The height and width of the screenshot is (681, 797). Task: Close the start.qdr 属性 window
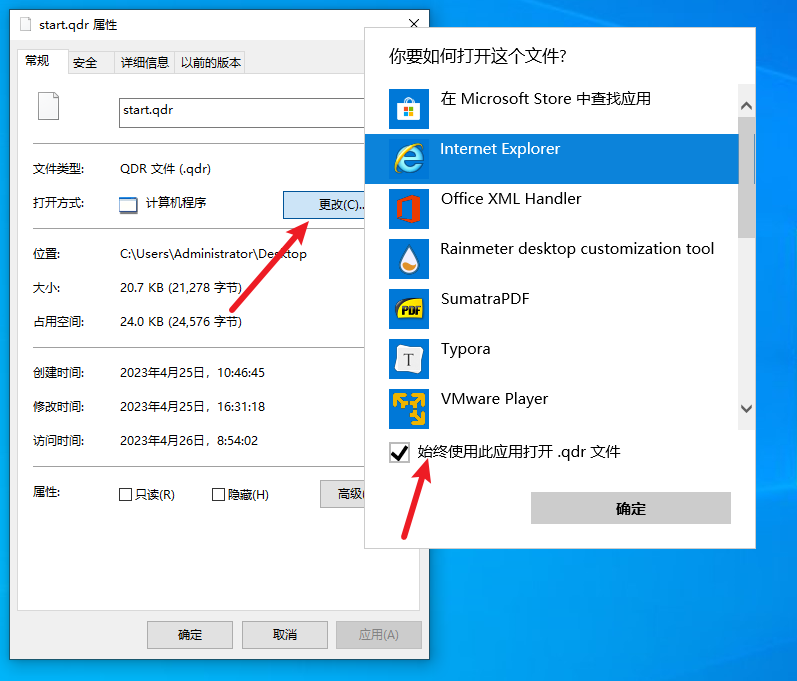click(414, 23)
